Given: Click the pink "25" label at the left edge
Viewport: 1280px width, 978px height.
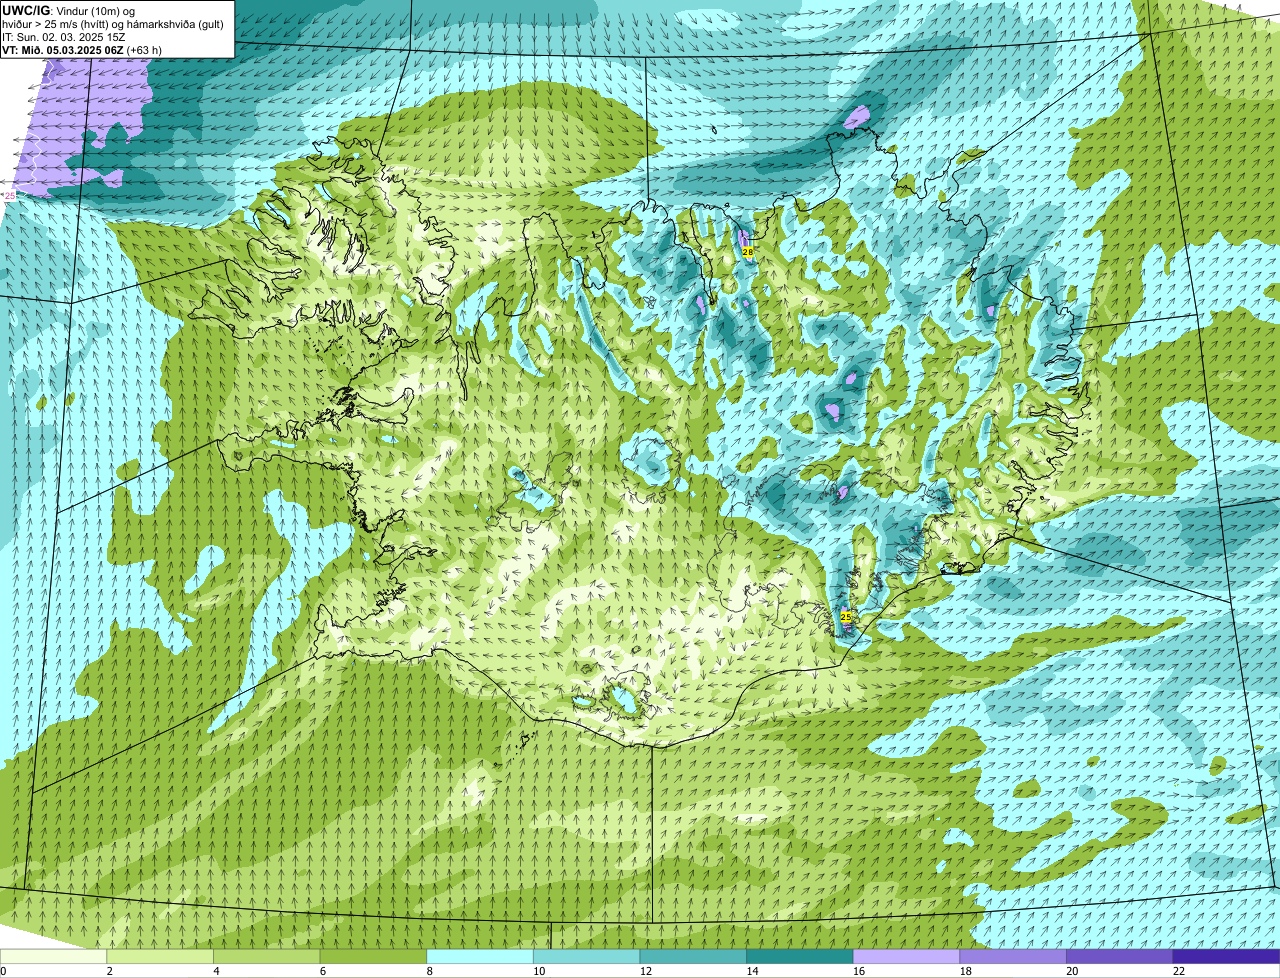Looking at the screenshot, I should tap(10, 196).
